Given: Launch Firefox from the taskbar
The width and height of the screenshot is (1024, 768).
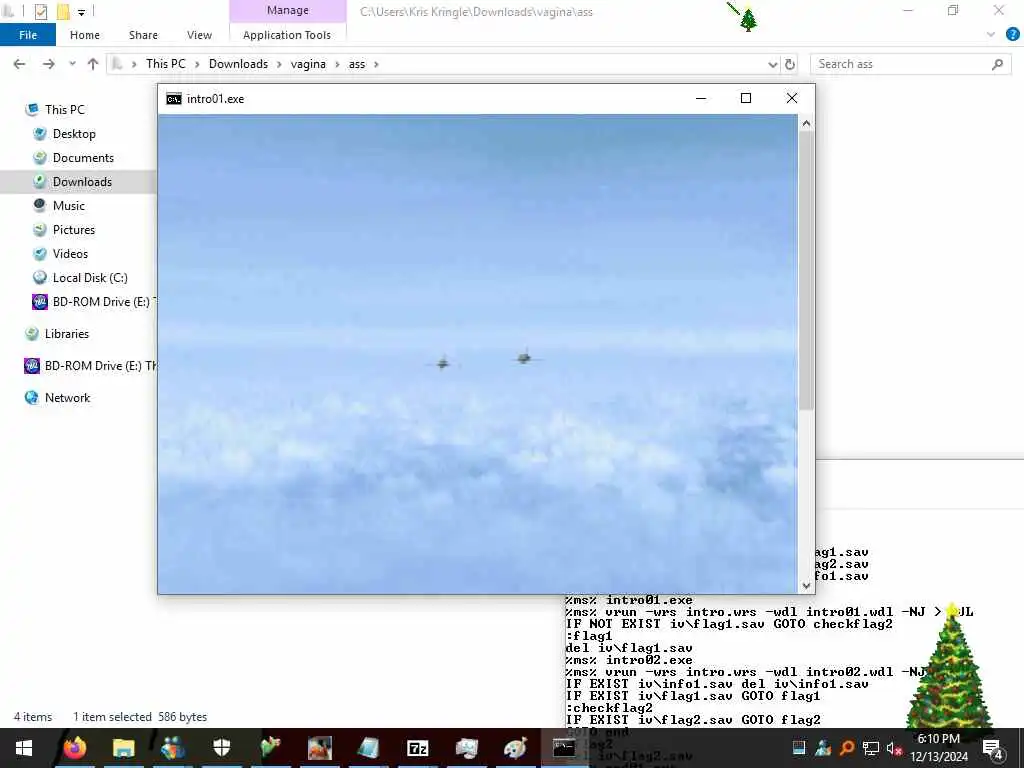Looking at the screenshot, I should click(x=74, y=748).
